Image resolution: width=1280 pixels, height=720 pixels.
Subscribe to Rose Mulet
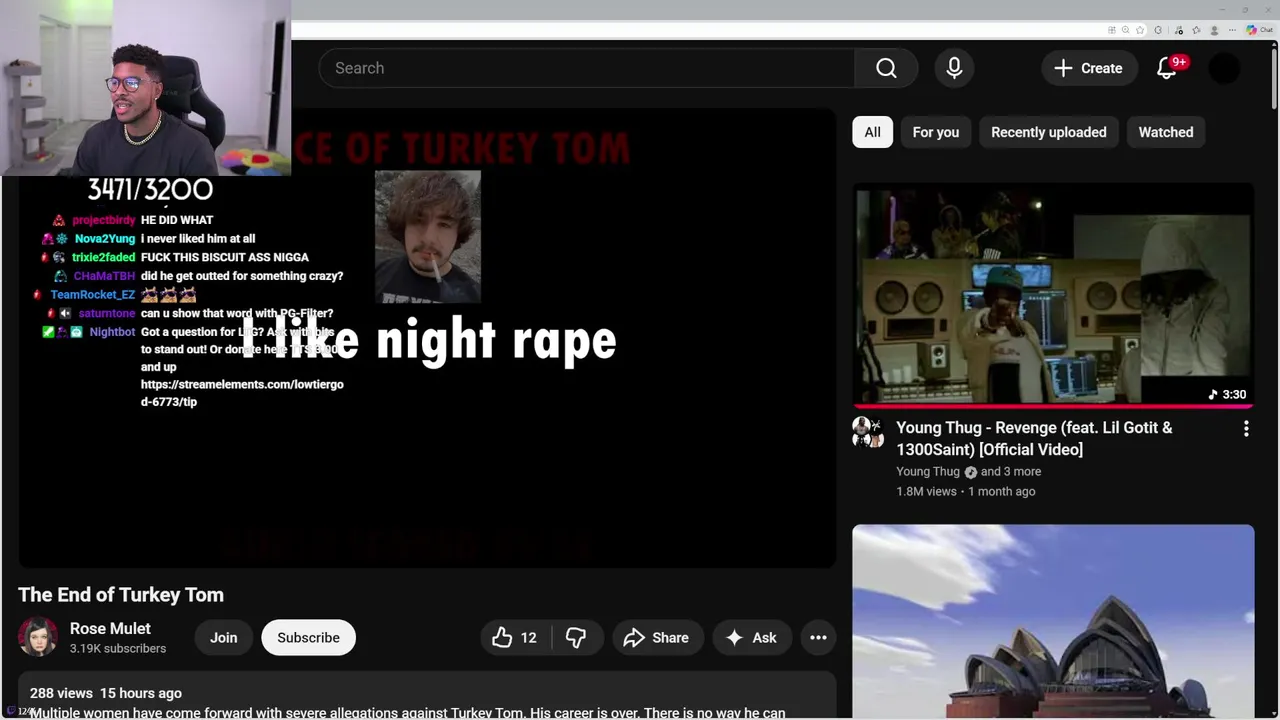308,638
